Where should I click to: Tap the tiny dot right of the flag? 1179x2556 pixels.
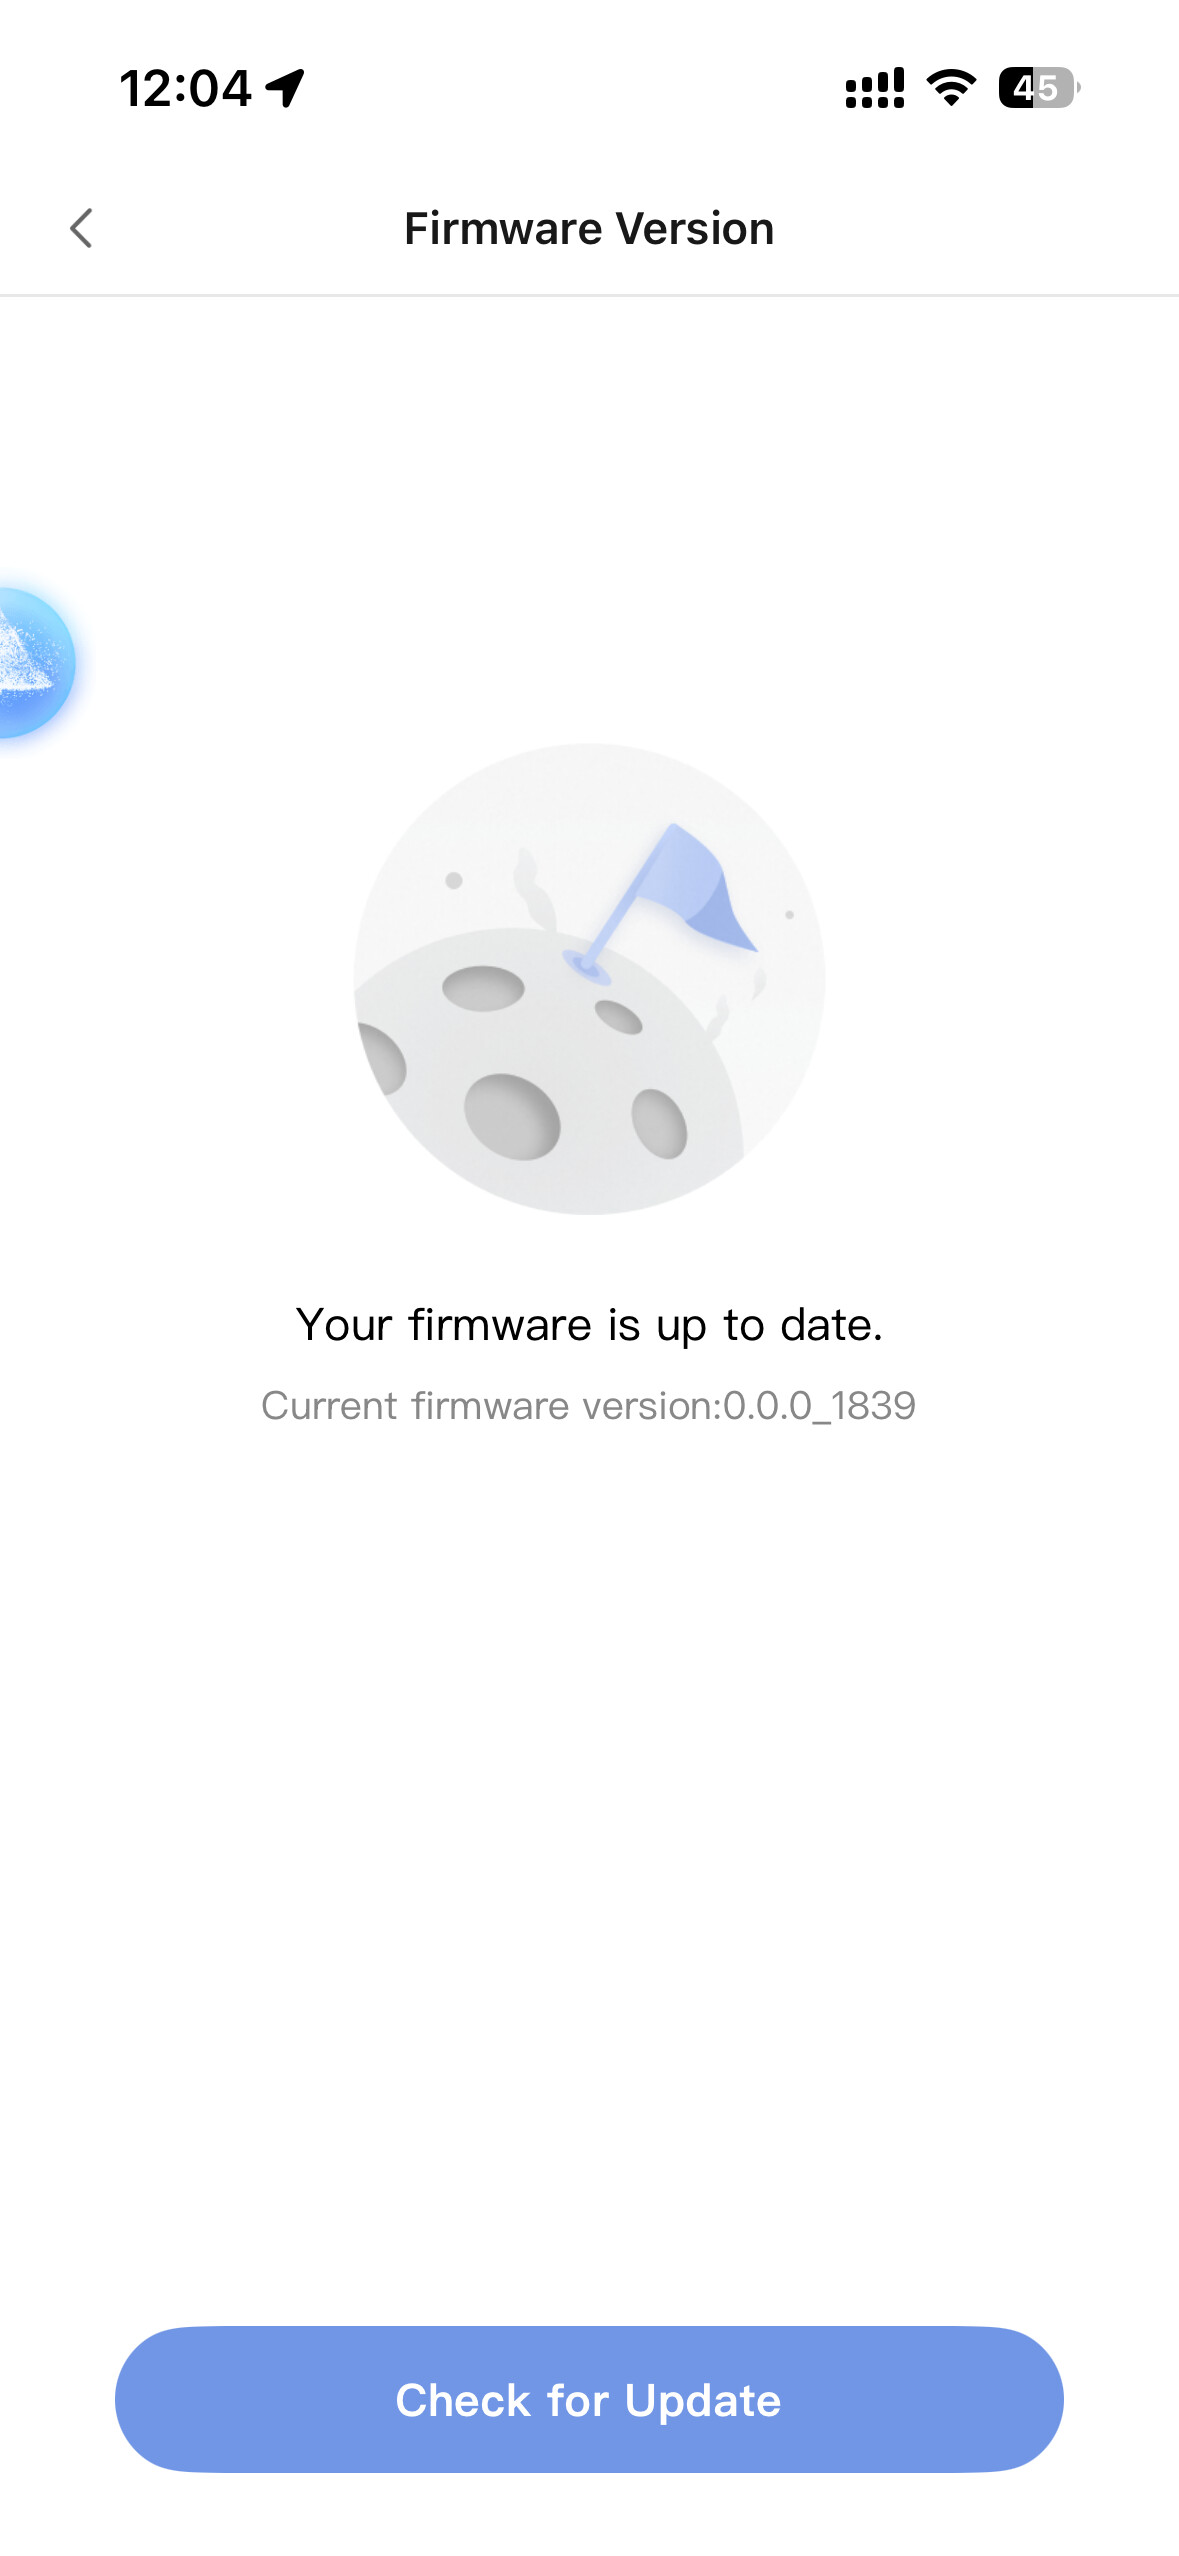pyautogui.click(x=790, y=914)
